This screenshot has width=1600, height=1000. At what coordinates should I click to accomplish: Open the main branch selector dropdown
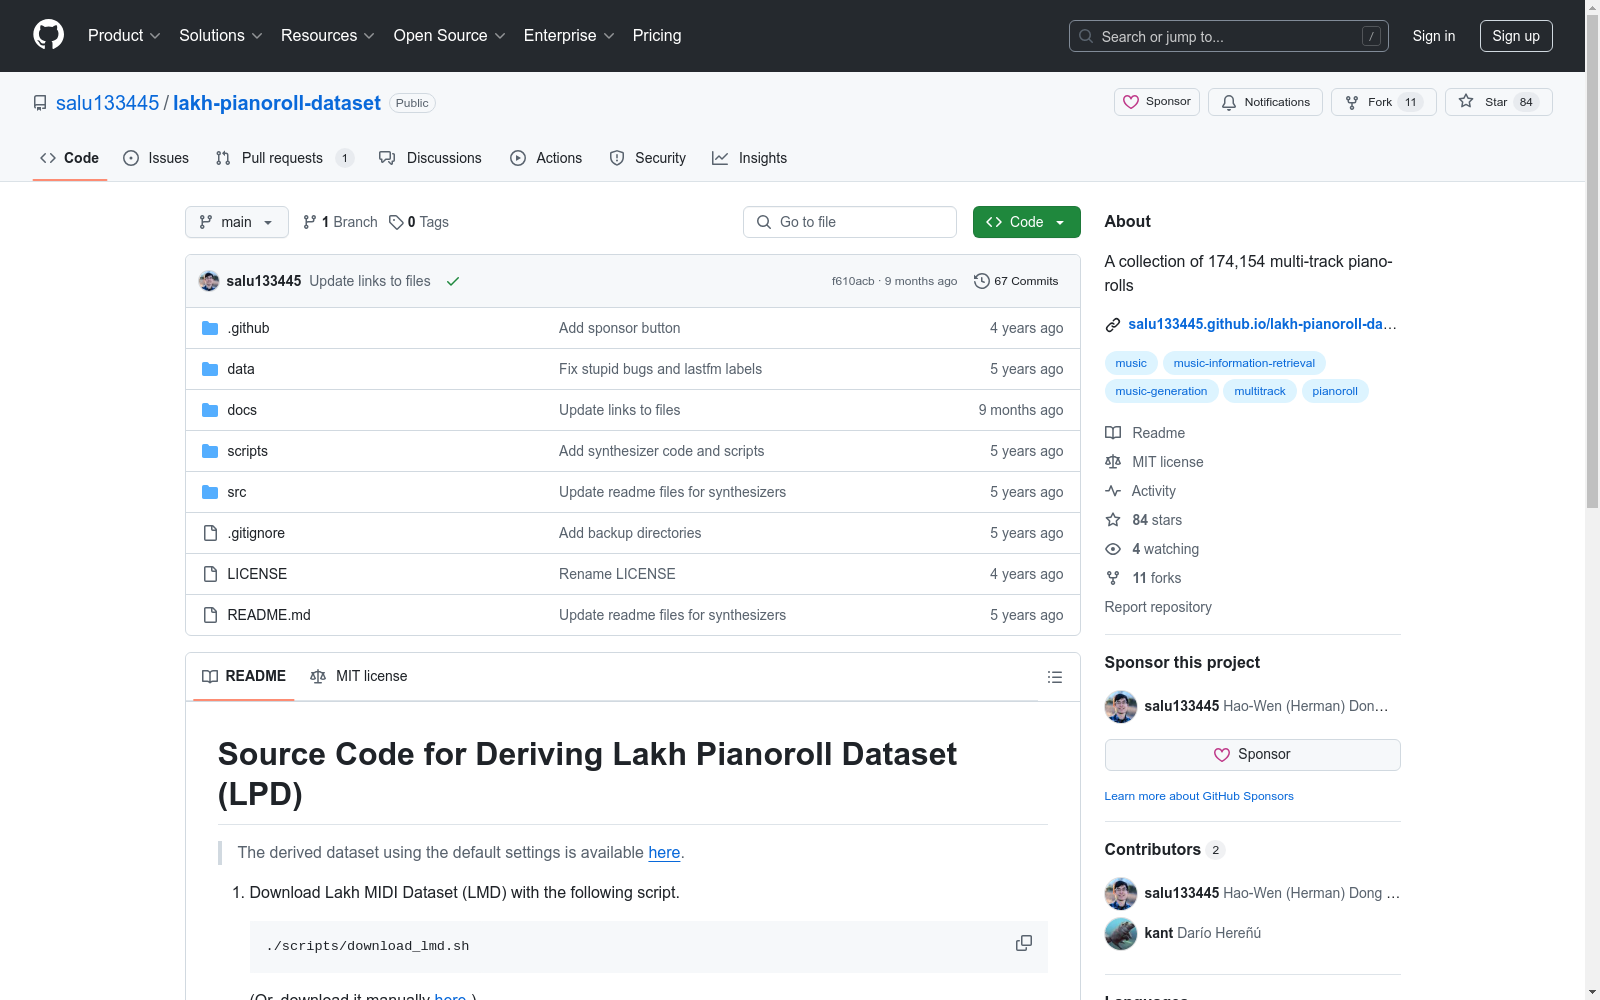[237, 222]
